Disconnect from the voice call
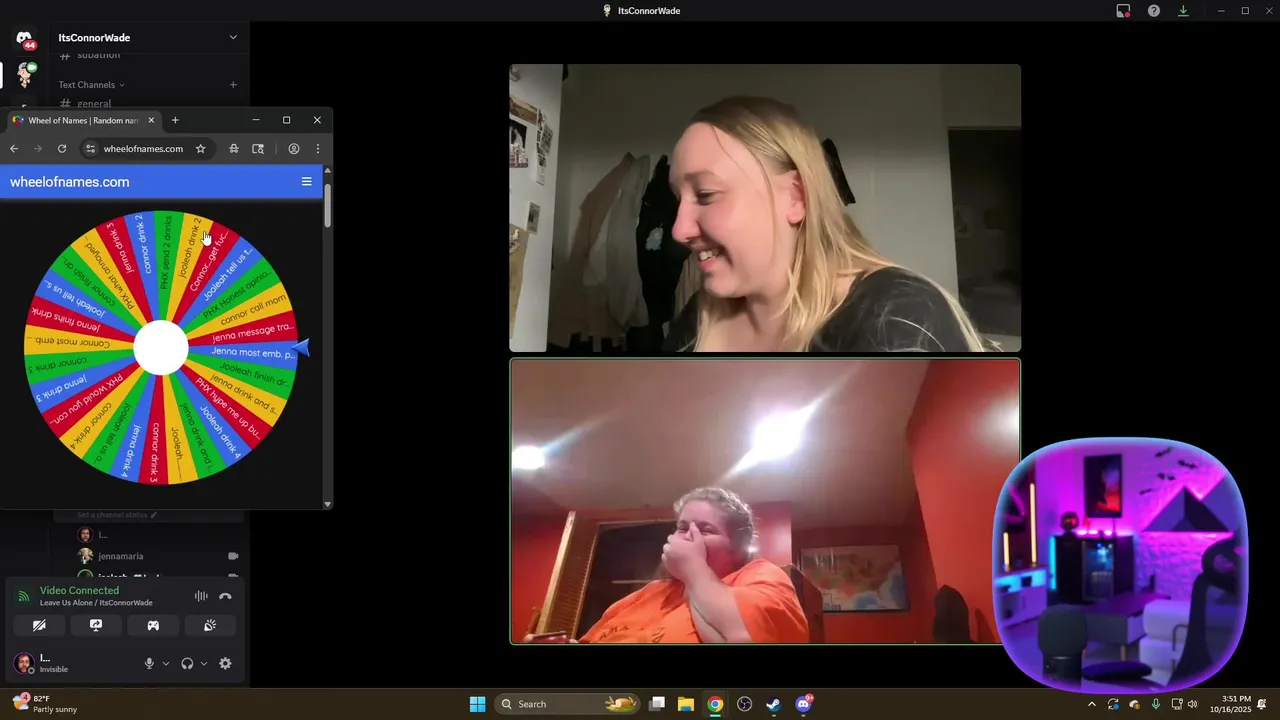1280x720 pixels. (x=225, y=596)
